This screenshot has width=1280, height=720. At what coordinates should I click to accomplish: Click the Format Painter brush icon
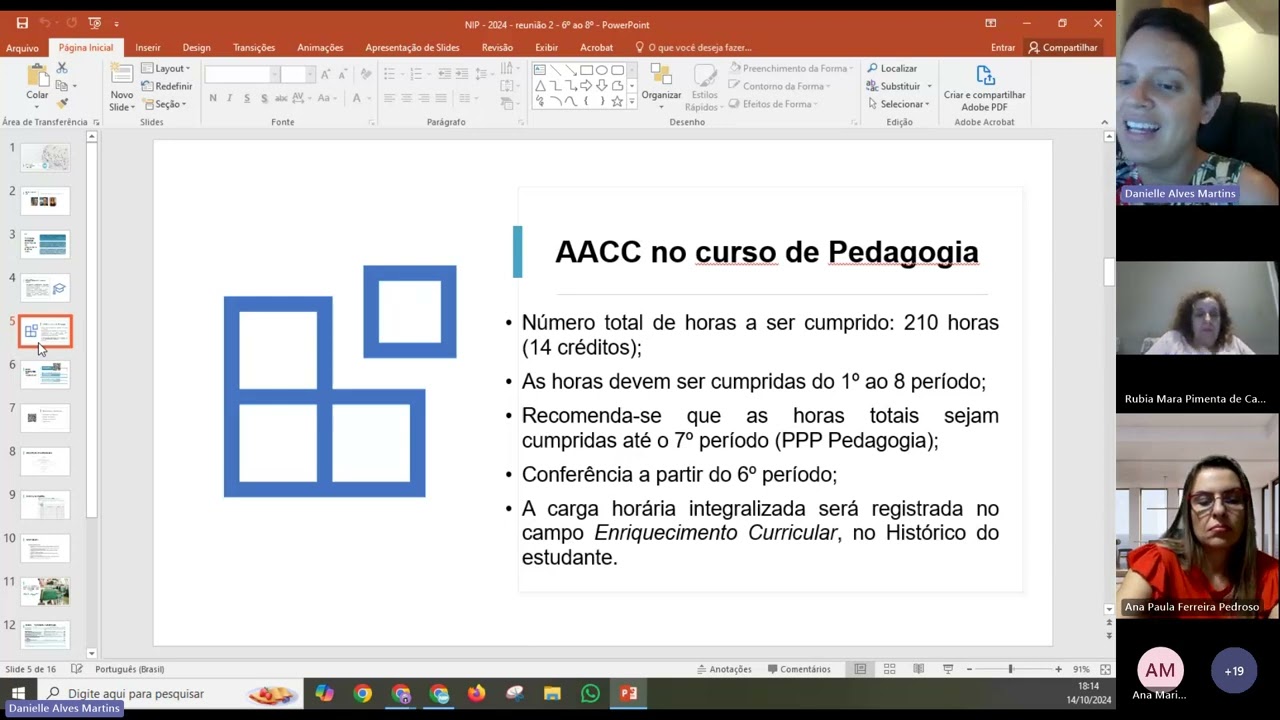pyautogui.click(x=62, y=103)
